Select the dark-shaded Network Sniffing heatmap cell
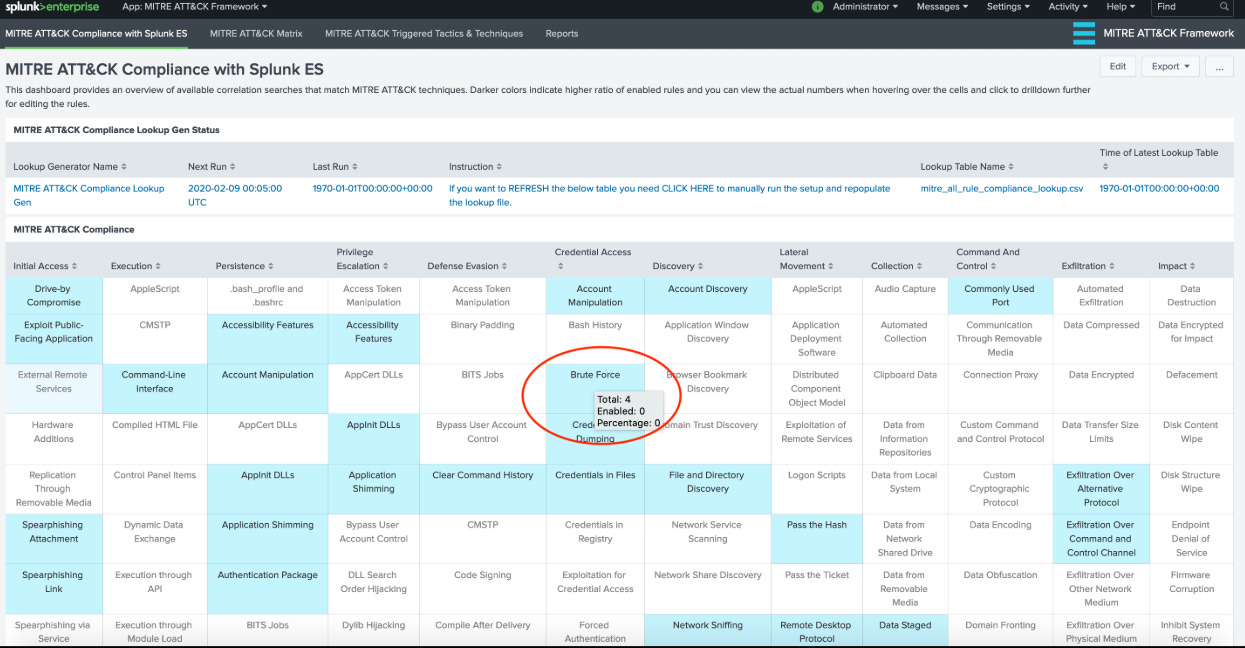Viewport: 1245px width, 648px height. [707, 625]
